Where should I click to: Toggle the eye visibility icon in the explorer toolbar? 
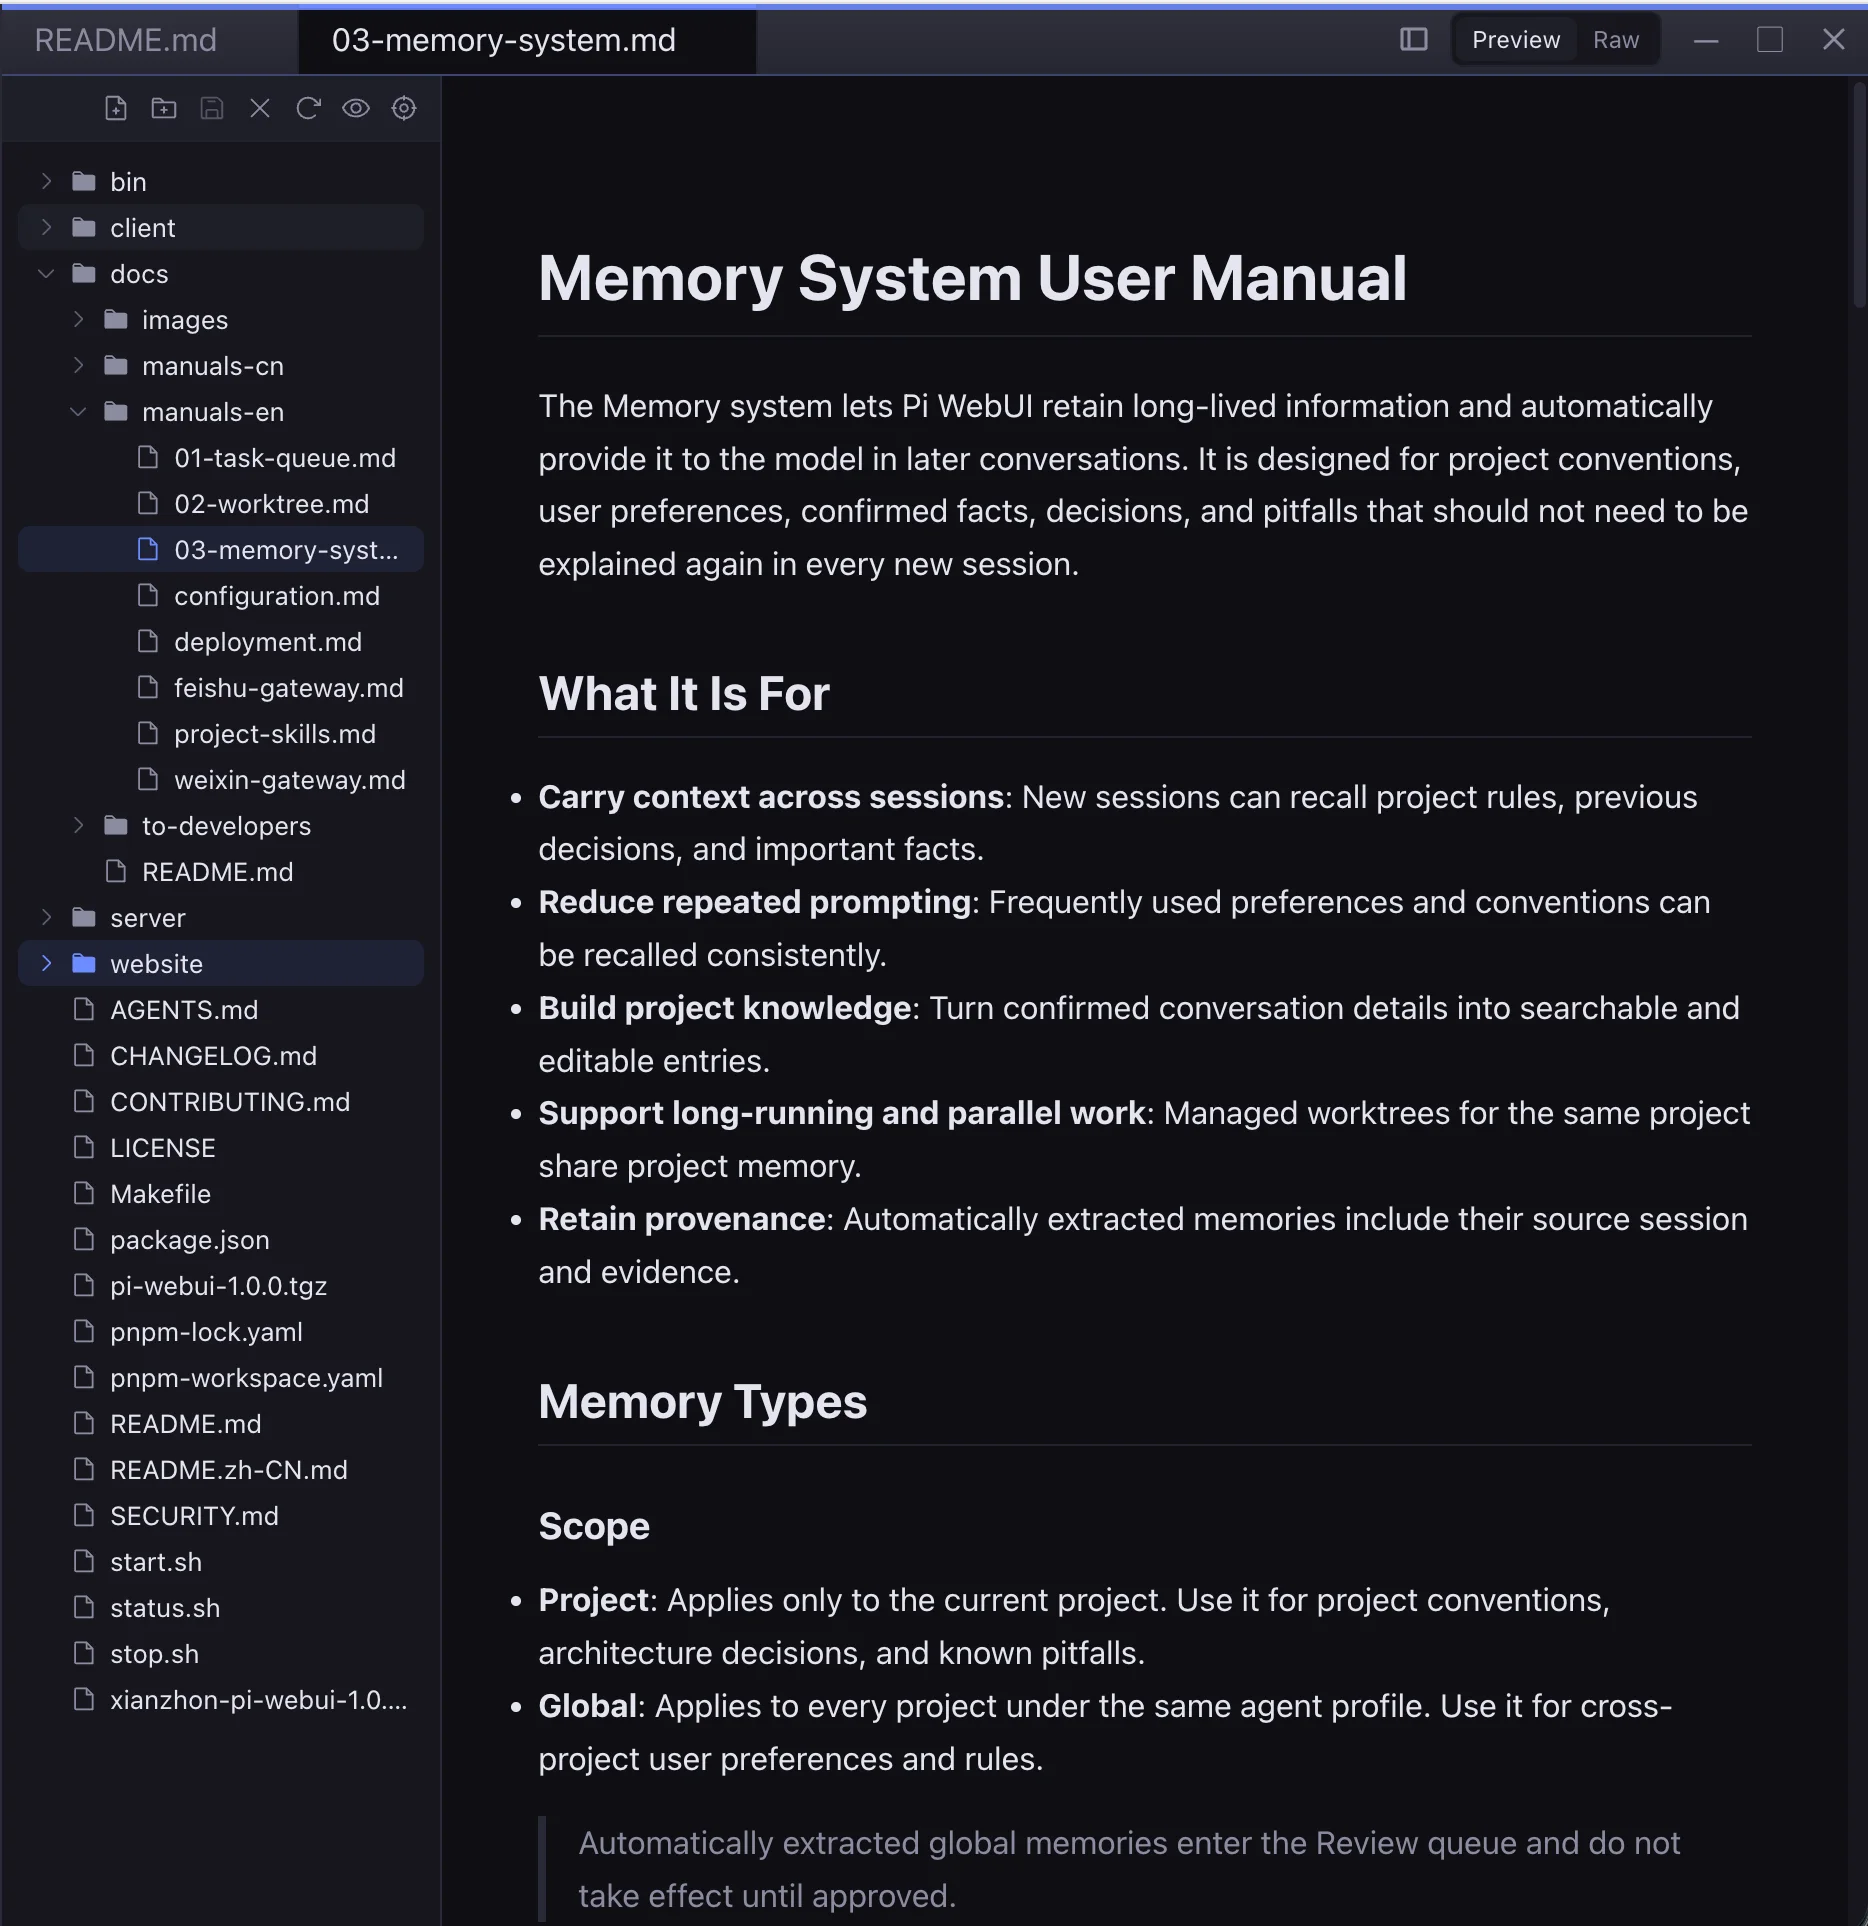356,108
